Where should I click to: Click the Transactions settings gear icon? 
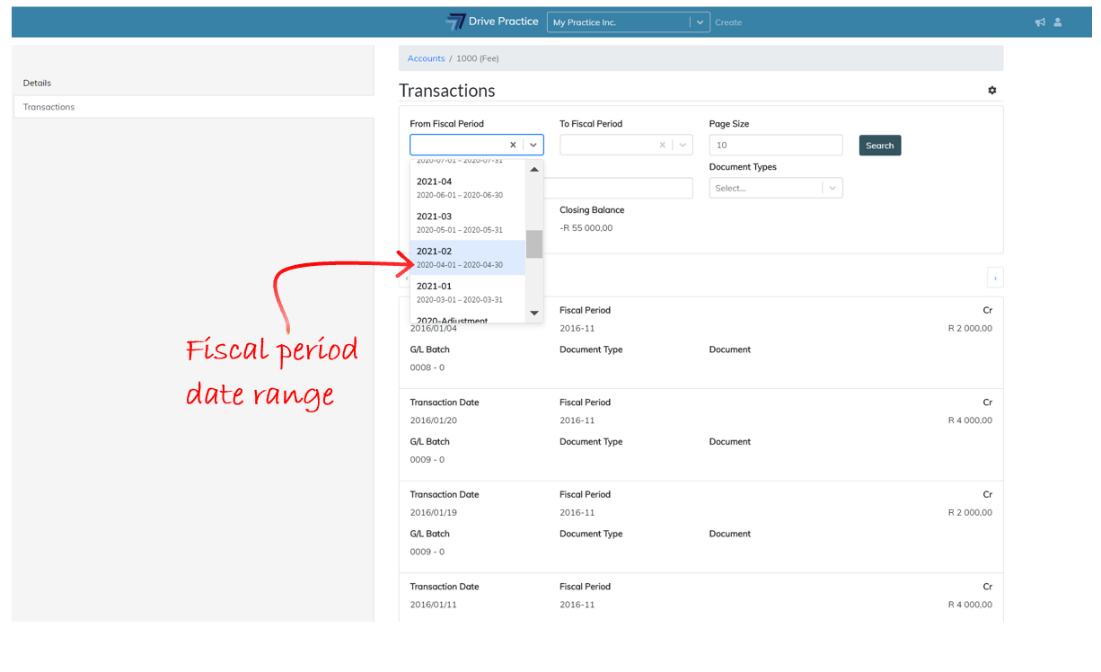click(x=992, y=90)
